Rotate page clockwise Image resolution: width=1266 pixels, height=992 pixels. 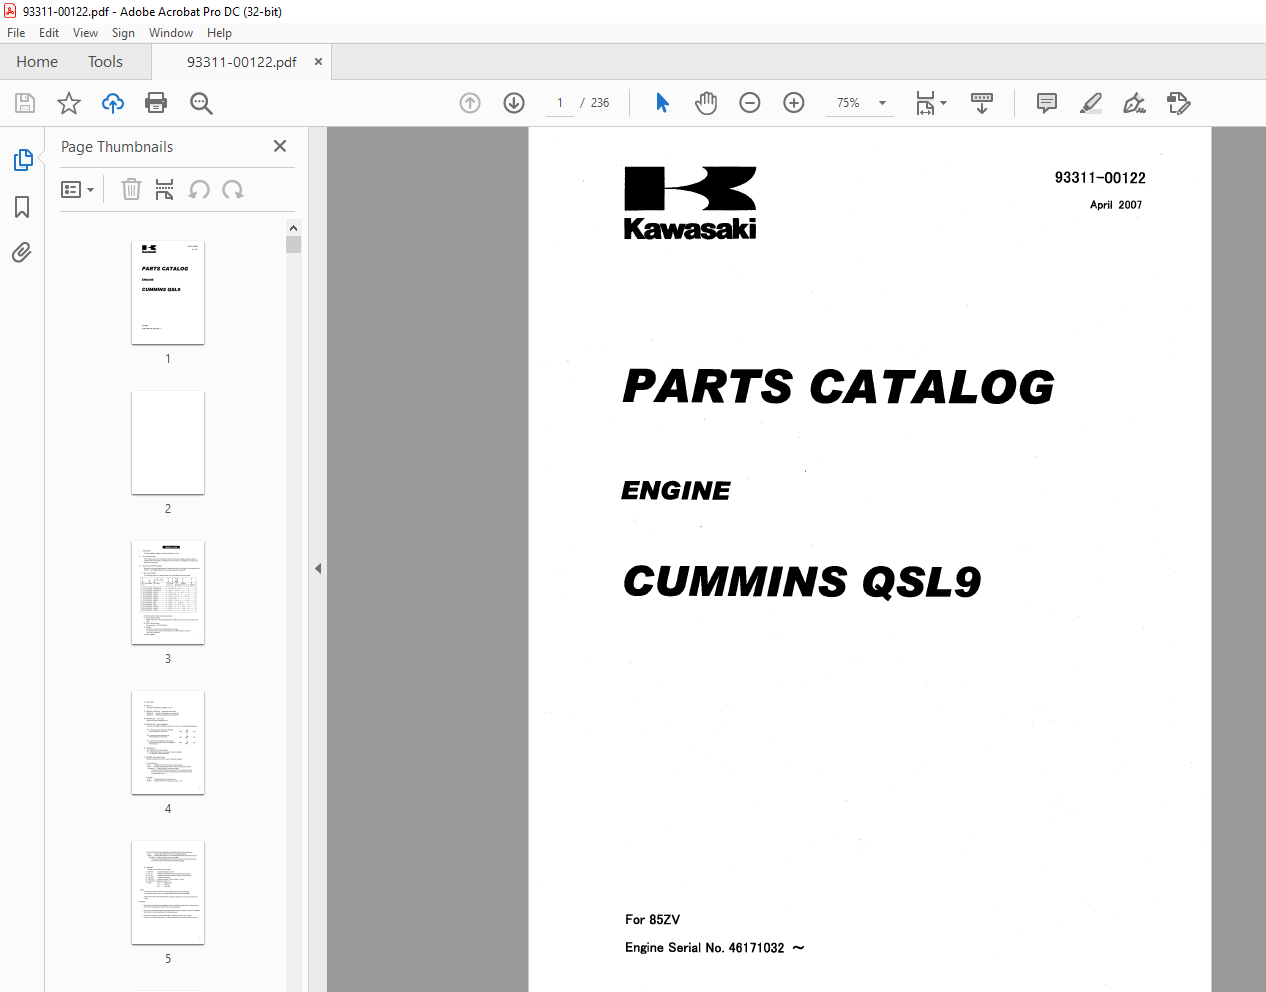(233, 189)
